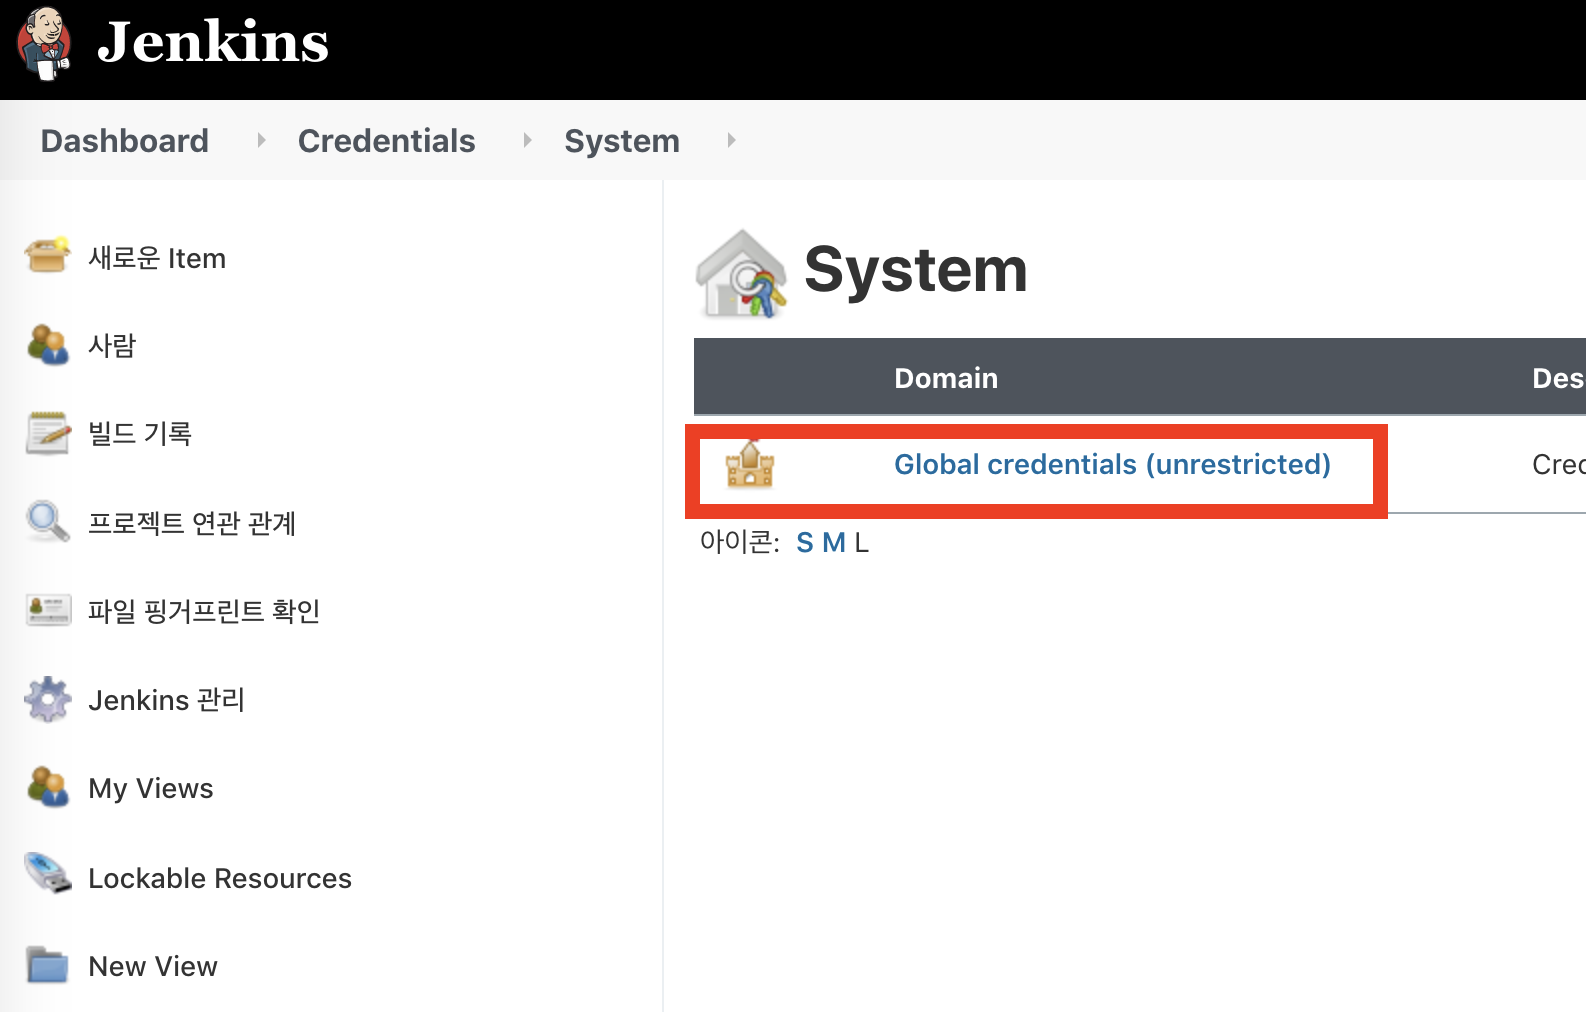Click the 새로운 Item box icon

click(x=47, y=256)
